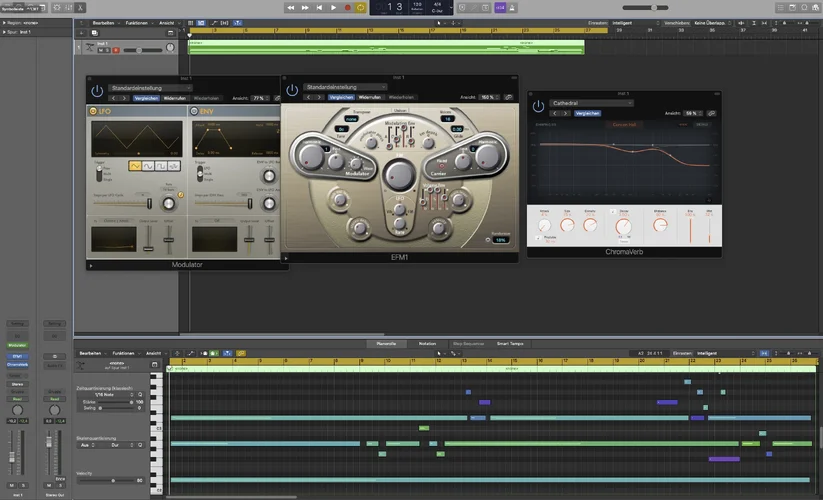
Task: Click the large FM knob in EFM1 center
Action: [399, 176]
